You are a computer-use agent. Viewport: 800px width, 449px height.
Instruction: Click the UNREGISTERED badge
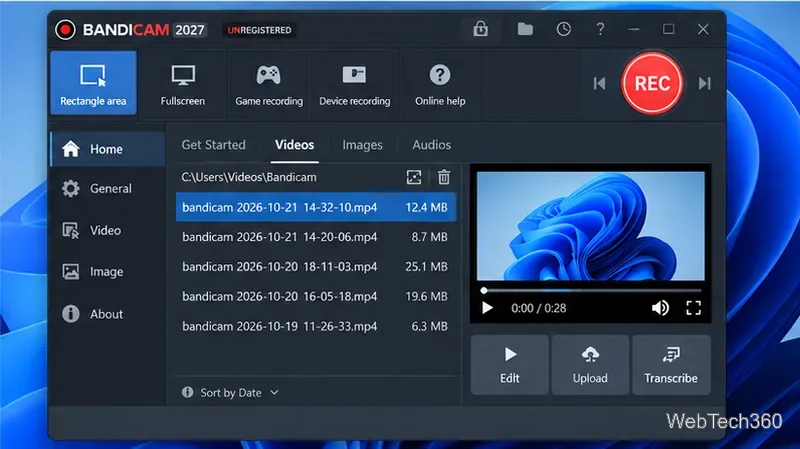(x=259, y=30)
